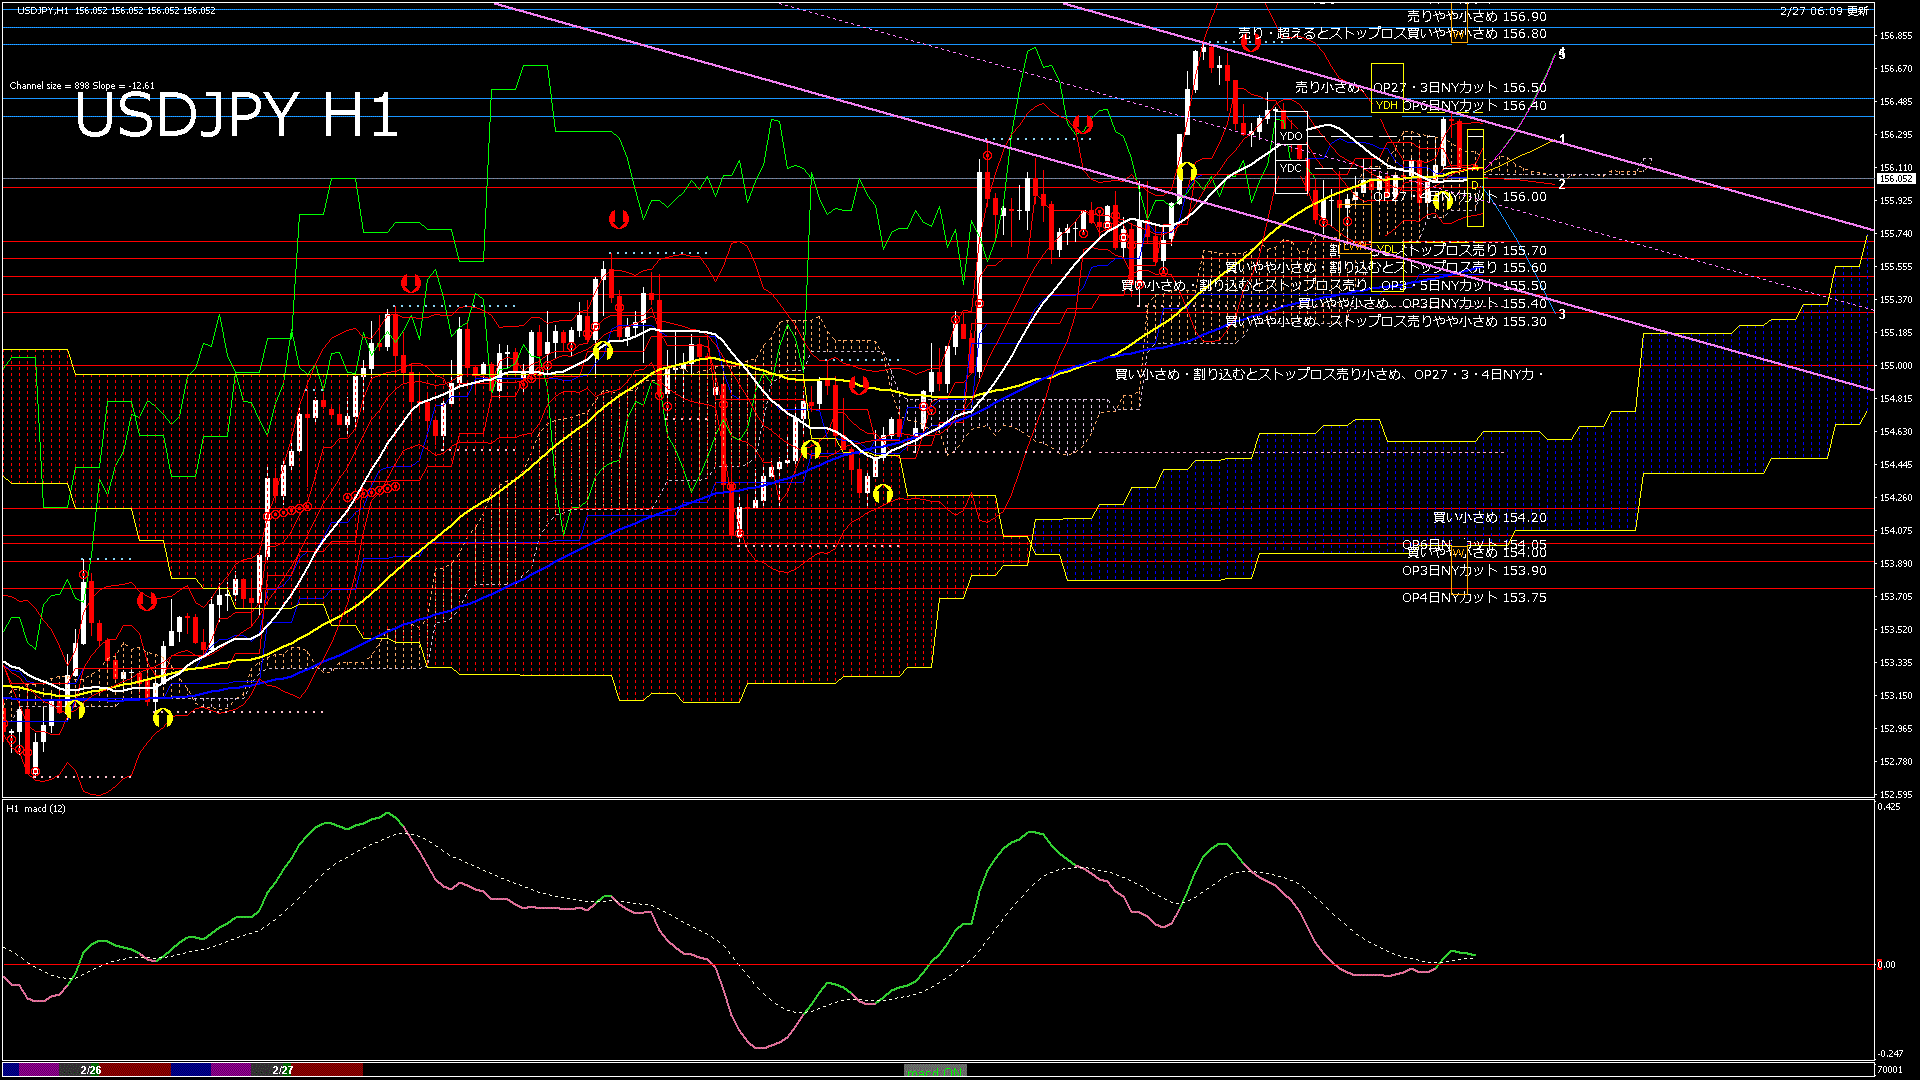Click the 2/27 06:09 更新 timestamp
This screenshot has height=1080, width=1920.
(1824, 11)
